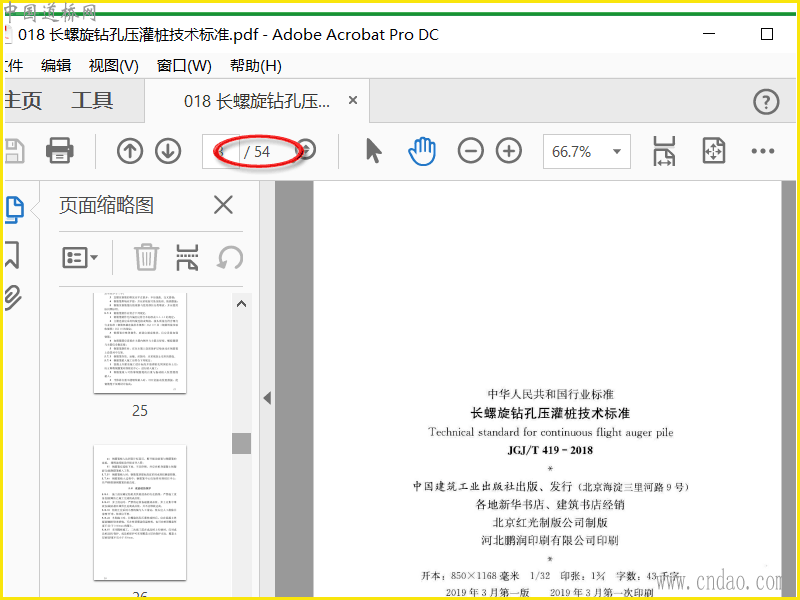Screen dimensions: 800x600
Task: Click the insert/extract pages icon in thumbnails panel
Action: 187,257
